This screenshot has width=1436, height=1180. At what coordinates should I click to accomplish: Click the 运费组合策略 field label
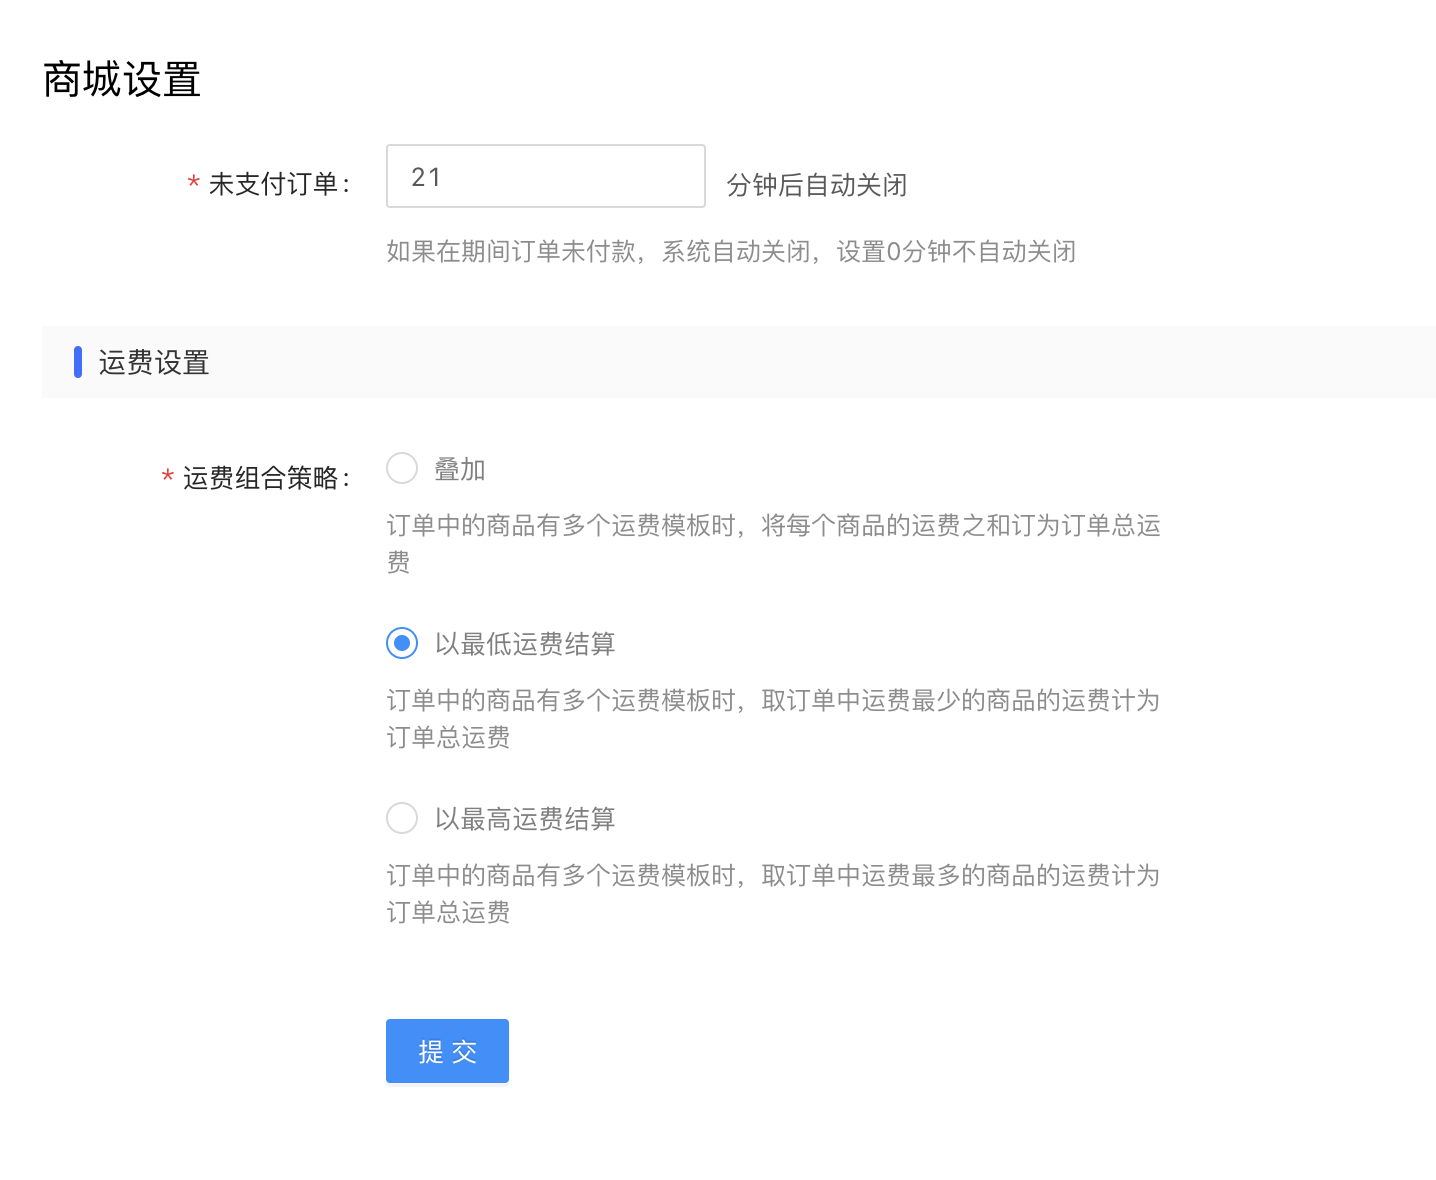(264, 478)
